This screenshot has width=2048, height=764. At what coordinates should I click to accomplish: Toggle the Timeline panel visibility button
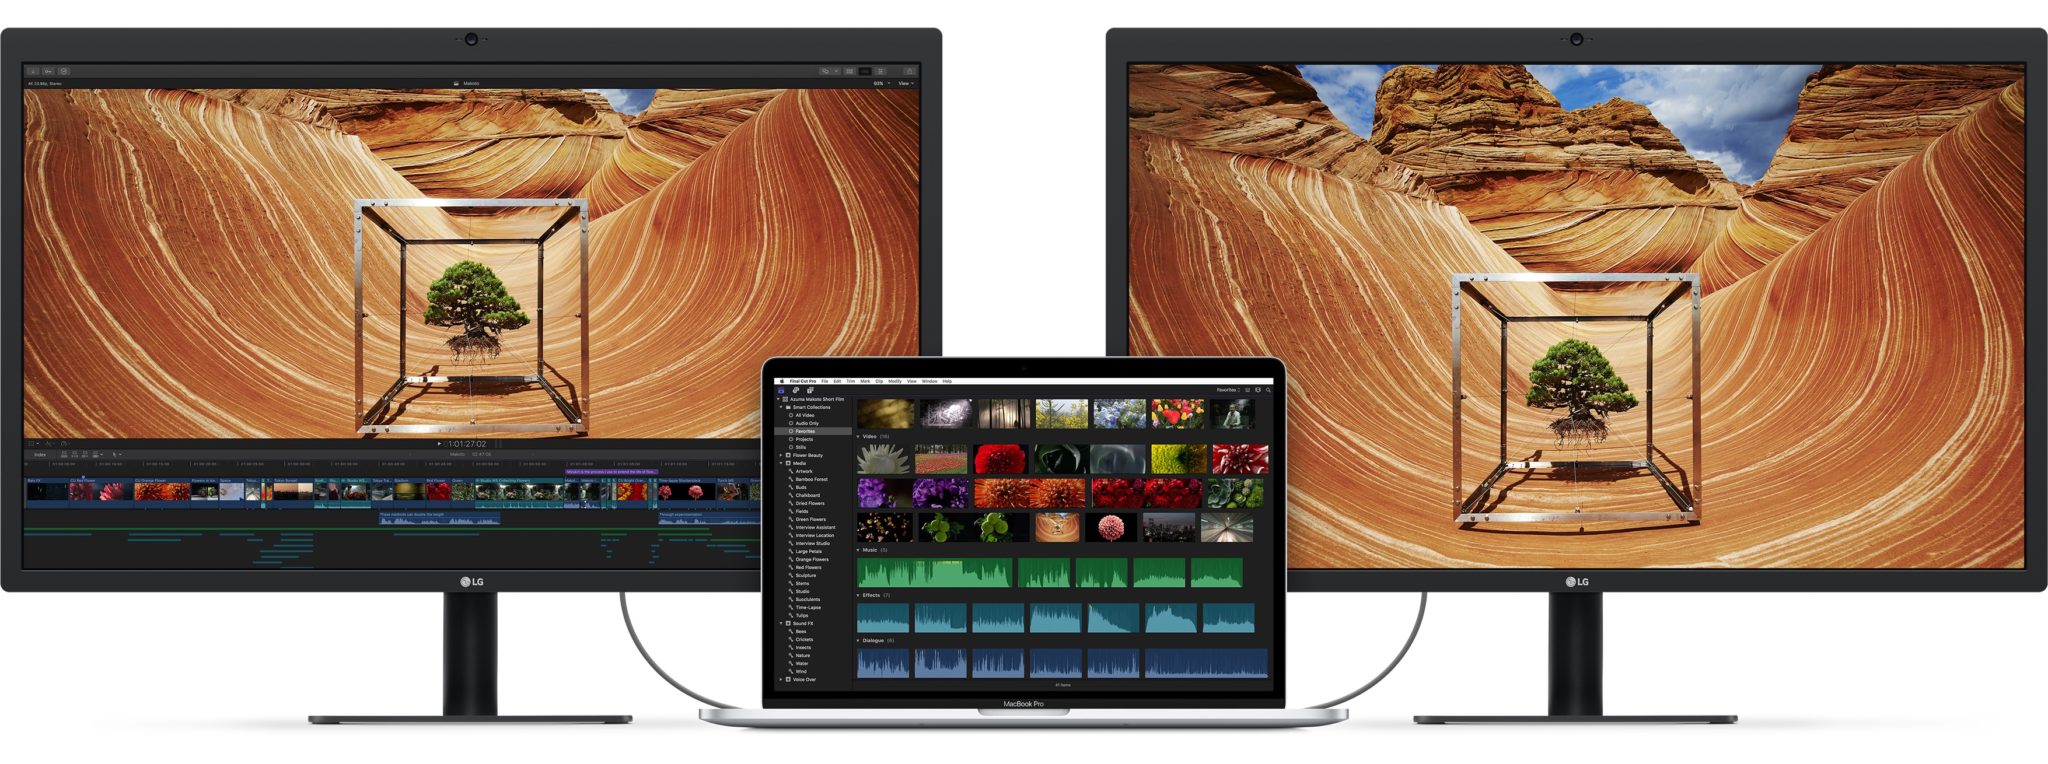pos(865,71)
